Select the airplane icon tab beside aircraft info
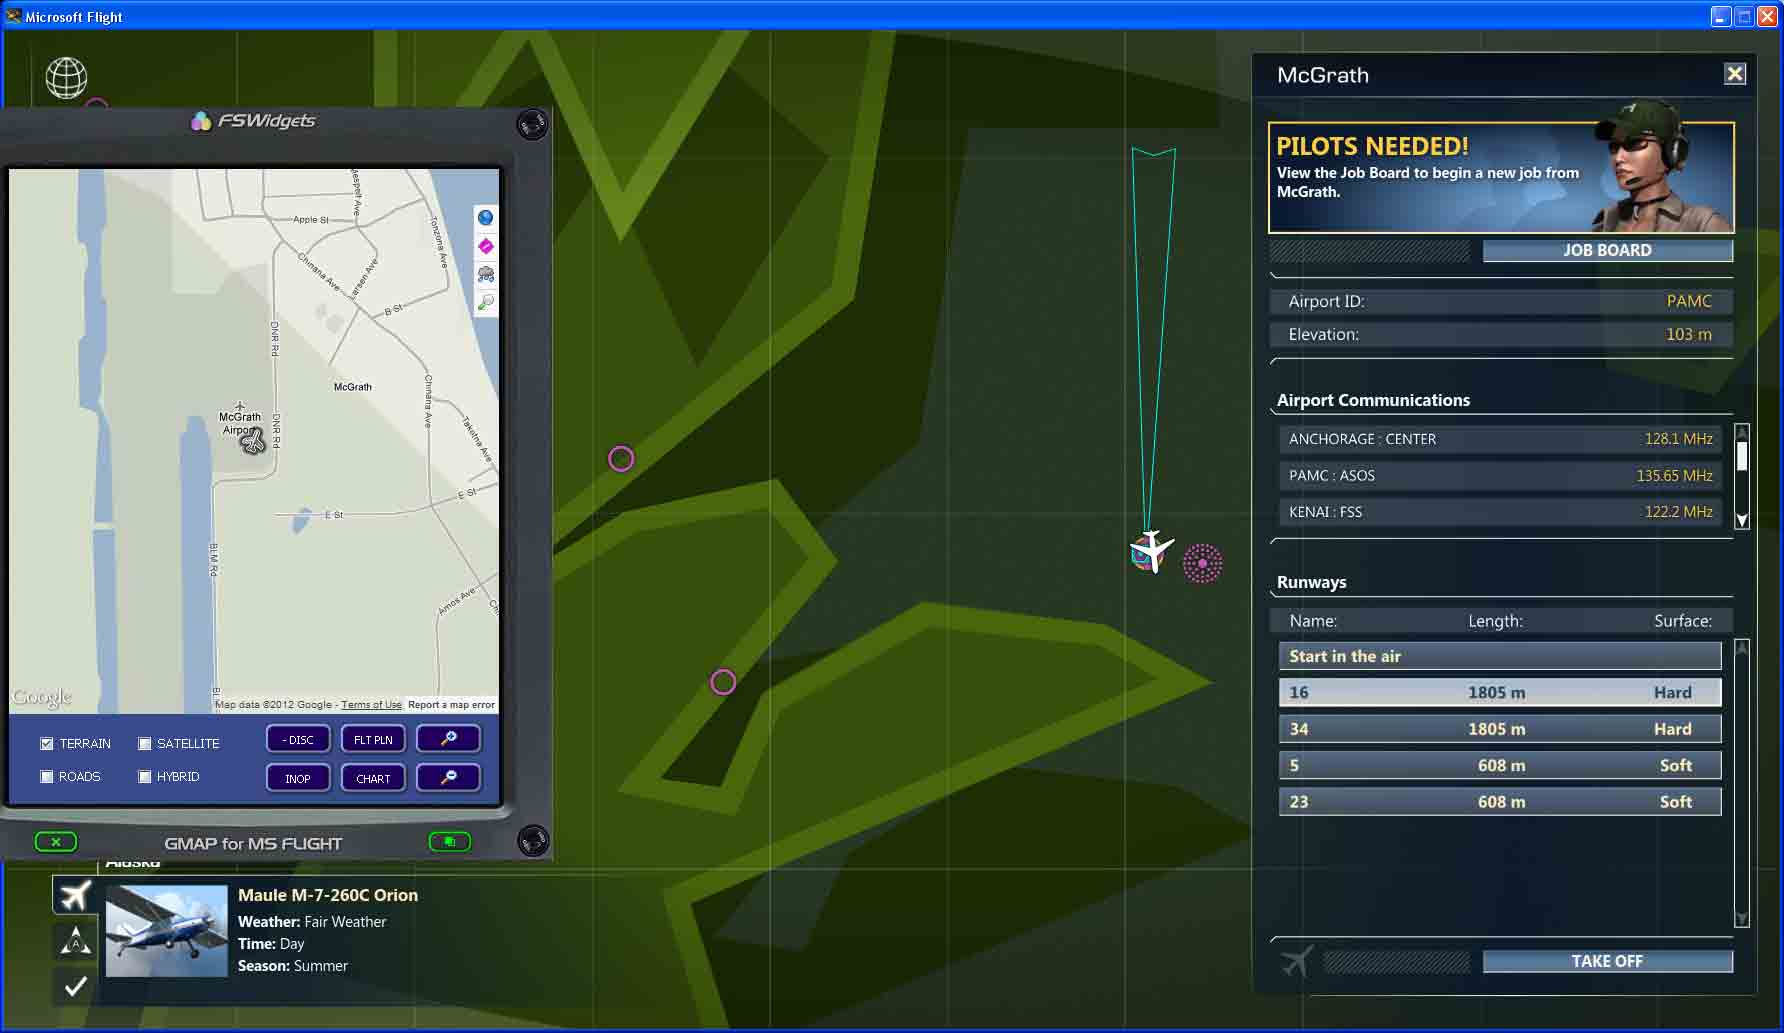 pyautogui.click(x=75, y=895)
